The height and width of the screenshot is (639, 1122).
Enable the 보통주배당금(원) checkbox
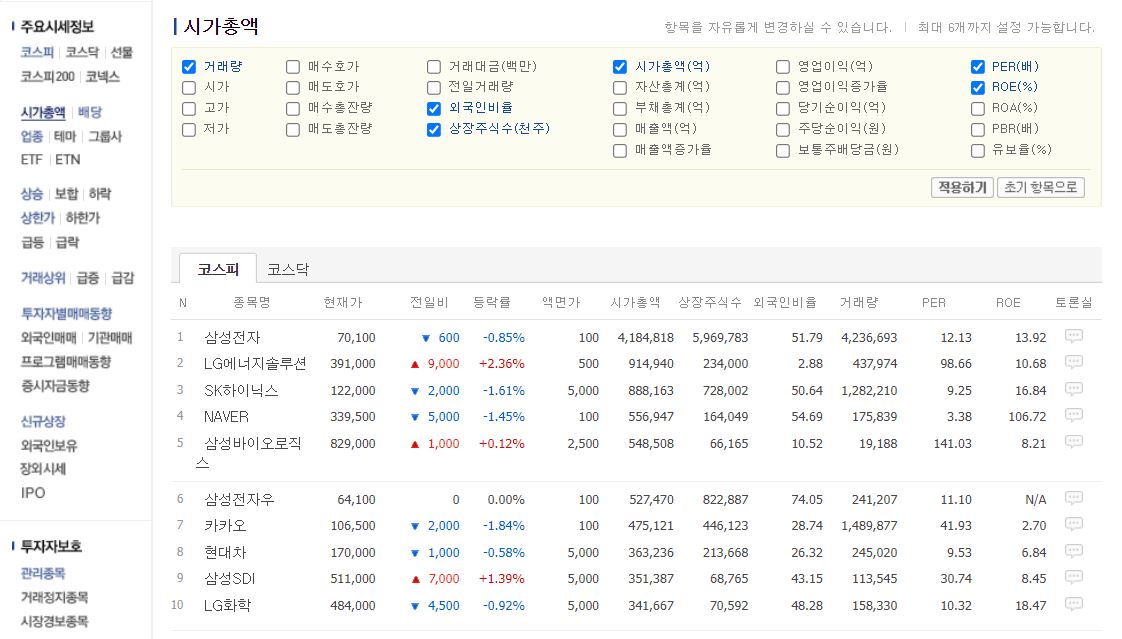783,150
